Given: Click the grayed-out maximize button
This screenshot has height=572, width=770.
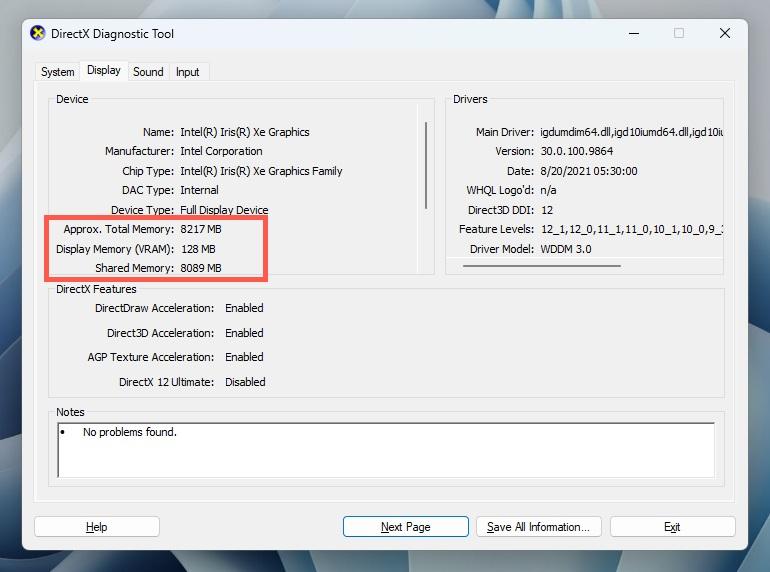Looking at the screenshot, I should 679,33.
